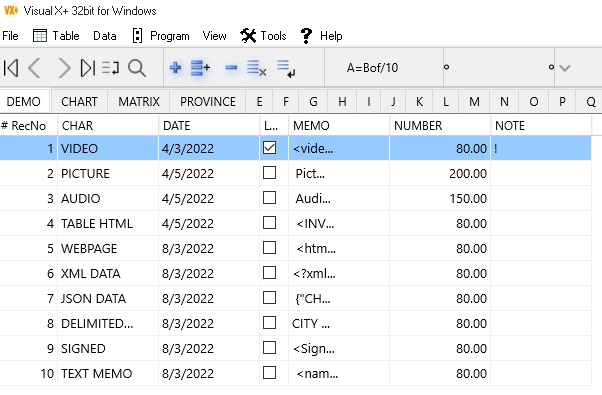Click the Help question mark icon

click(x=306, y=36)
